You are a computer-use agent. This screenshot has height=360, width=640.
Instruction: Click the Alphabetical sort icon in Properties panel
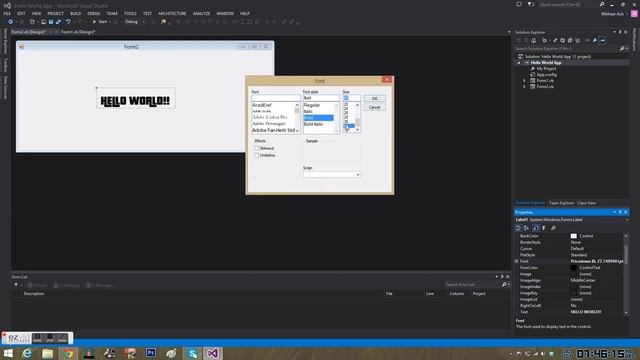[x=527, y=228]
